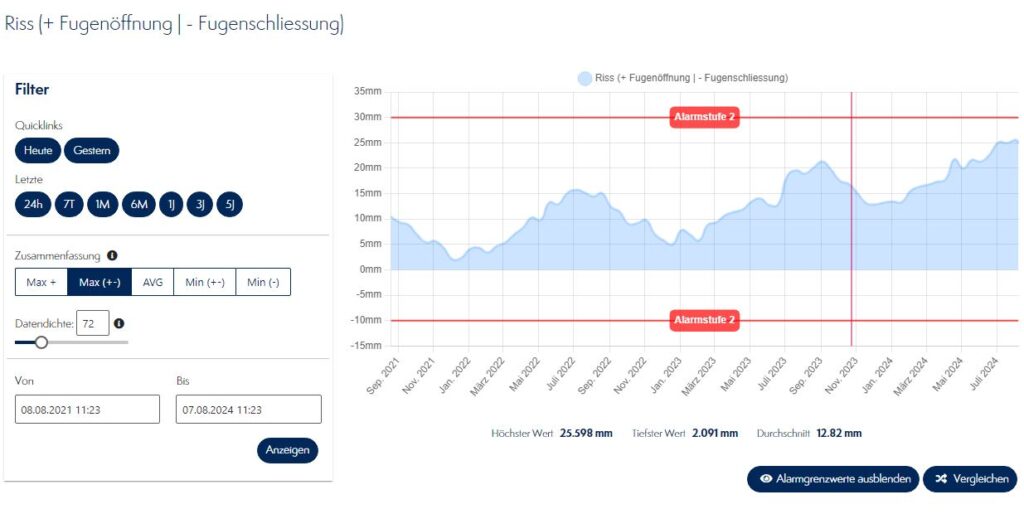
Task: Select the Max (+-) summary option
Action: [x=99, y=283]
